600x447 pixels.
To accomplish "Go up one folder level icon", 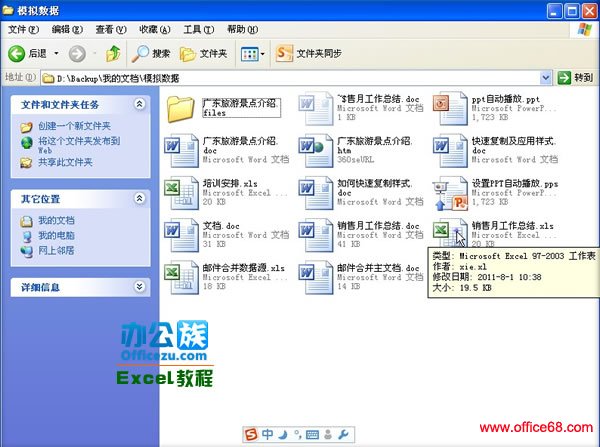I will 113,54.
